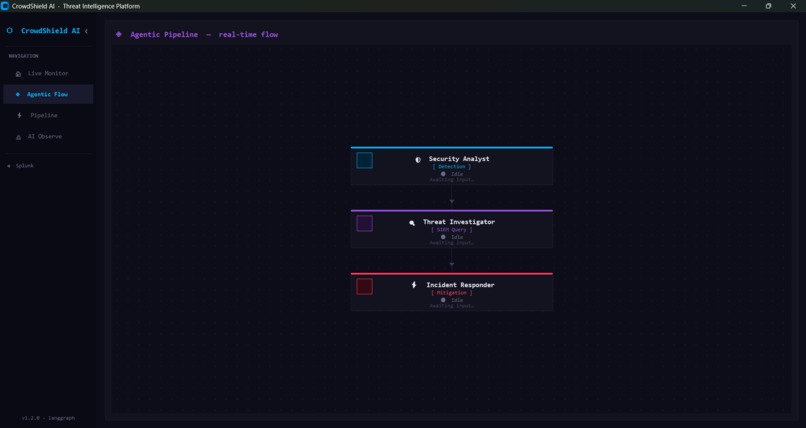The image size is (806, 428).
Task: Select Agentic Flow in navigation
Action: [48, 95]
